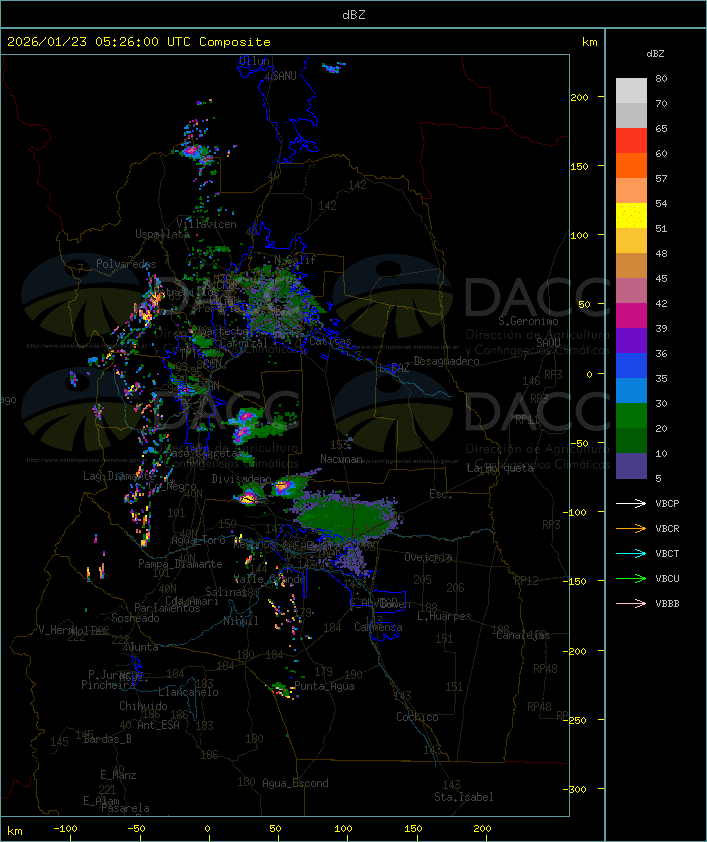
Task: Click the VBBB legend label
Action: click(667, 604)
